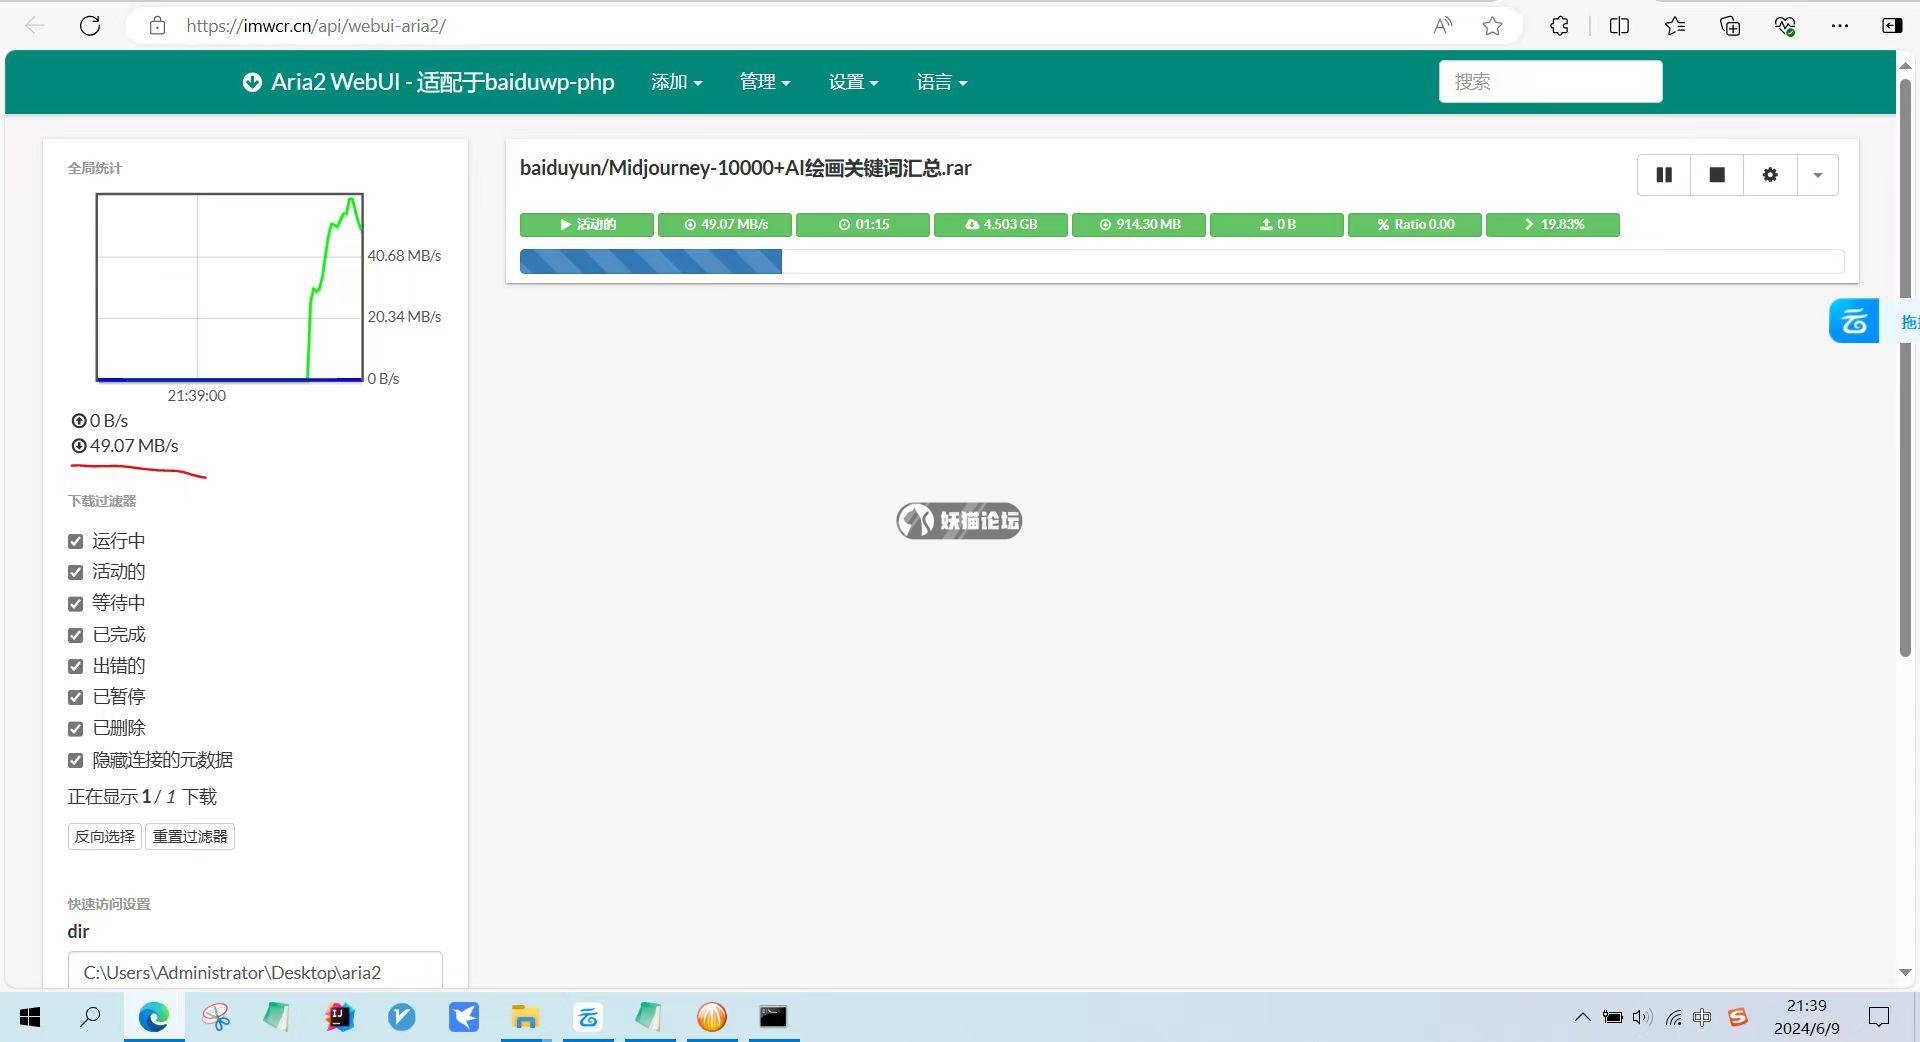Click the 反向选择 button

104,836
